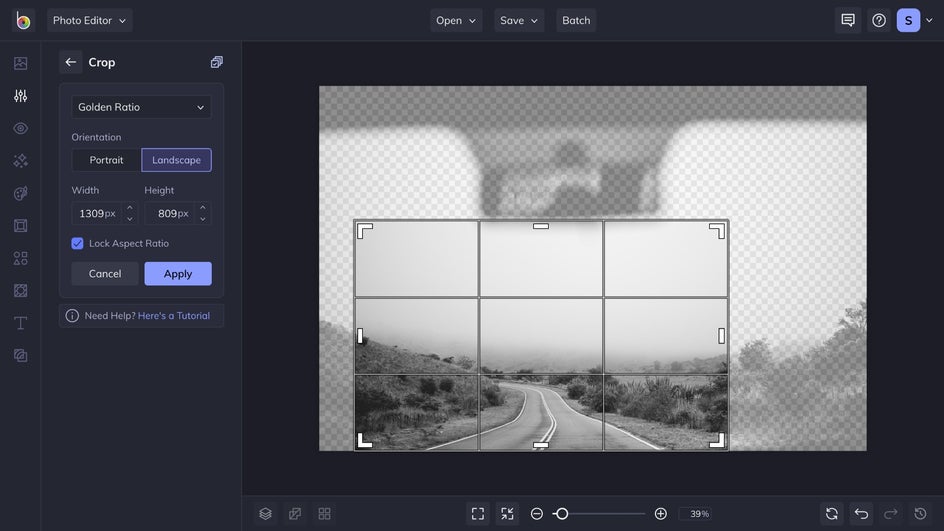Click the Width input field
Screen dimensions: 944x531
click(98, 214)
